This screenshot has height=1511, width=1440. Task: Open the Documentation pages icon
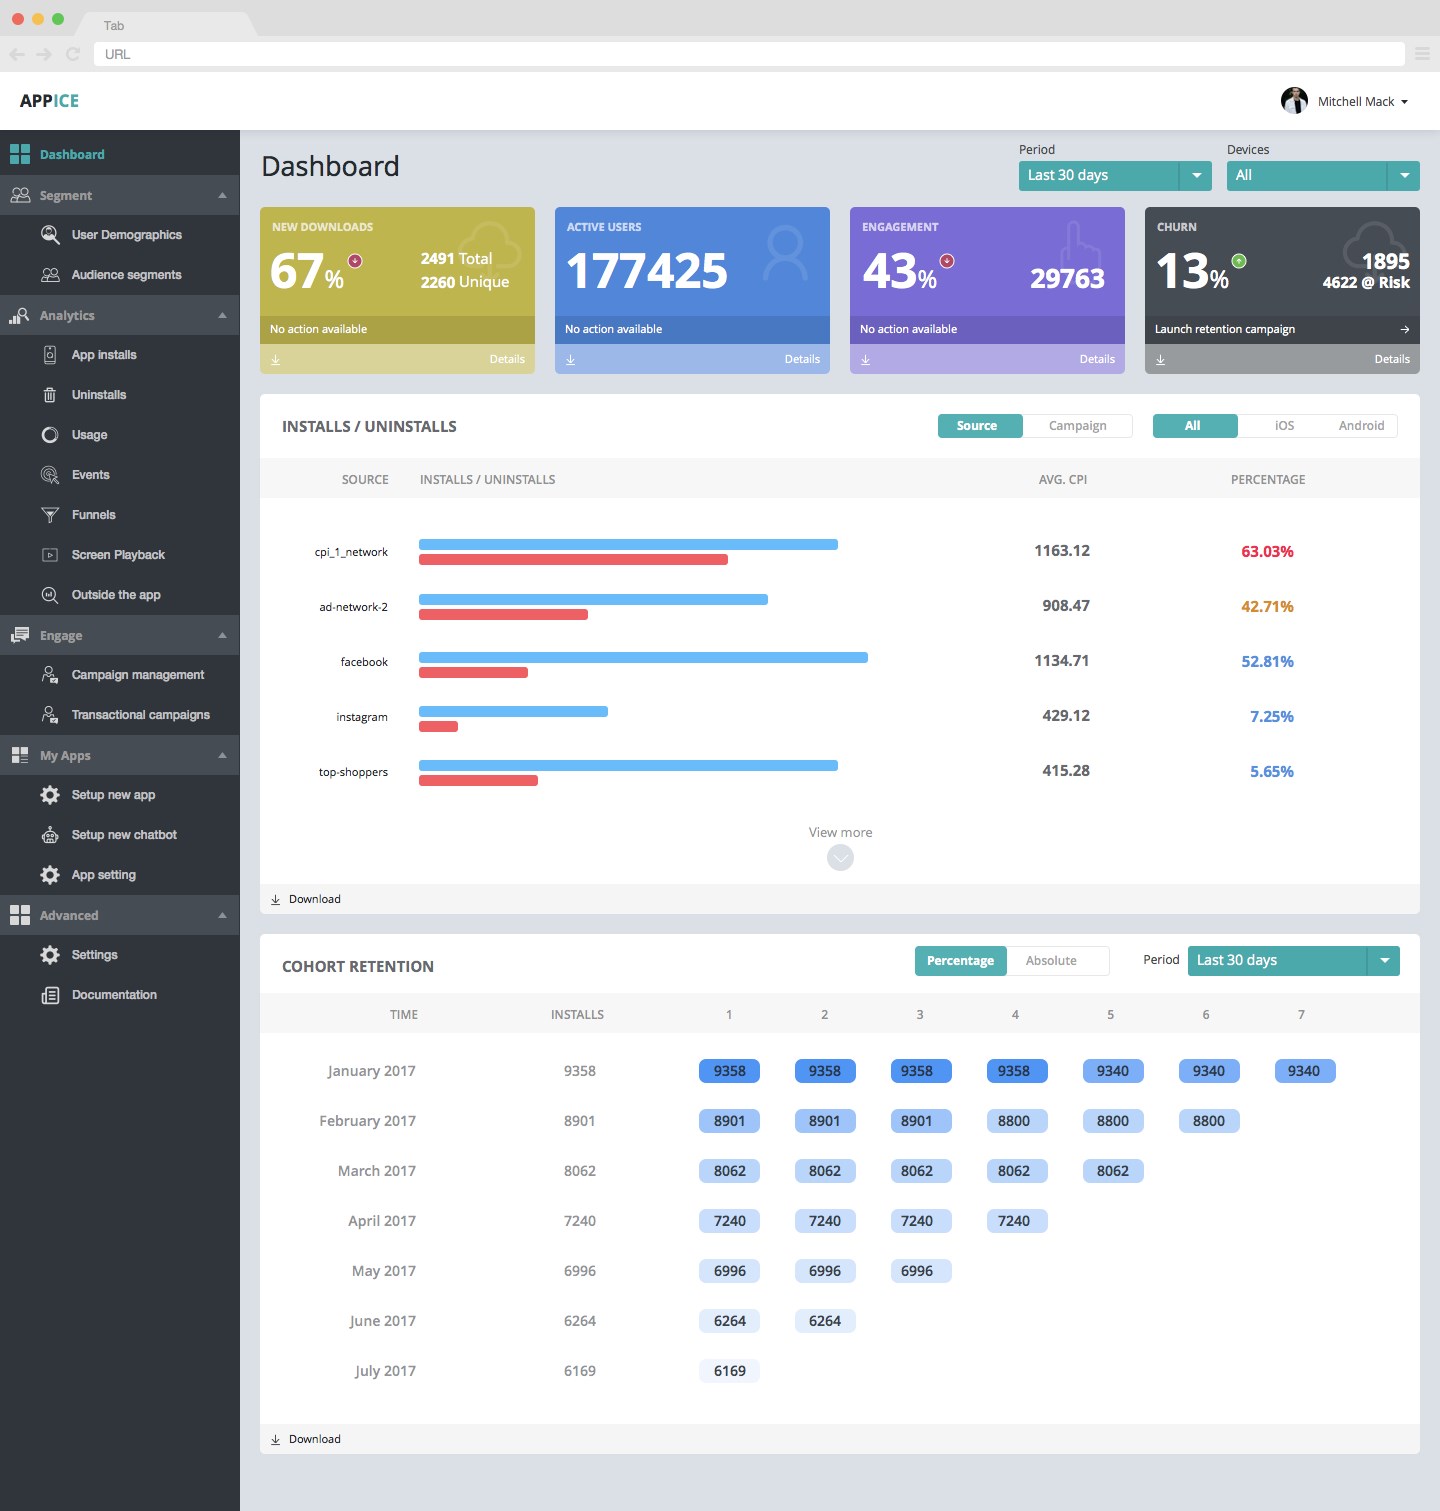tap(50, 995)
